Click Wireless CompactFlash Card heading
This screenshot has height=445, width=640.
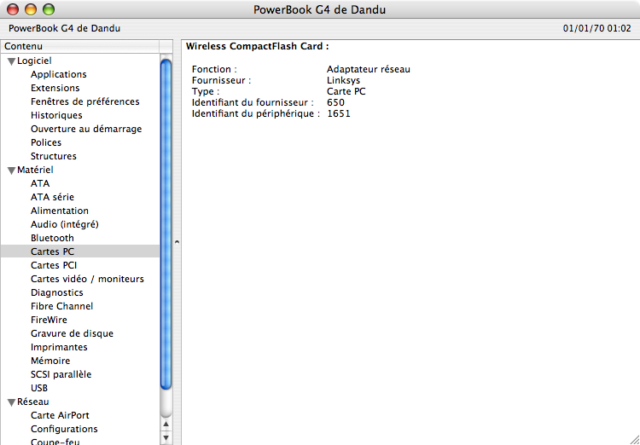[x=257, y=47]
